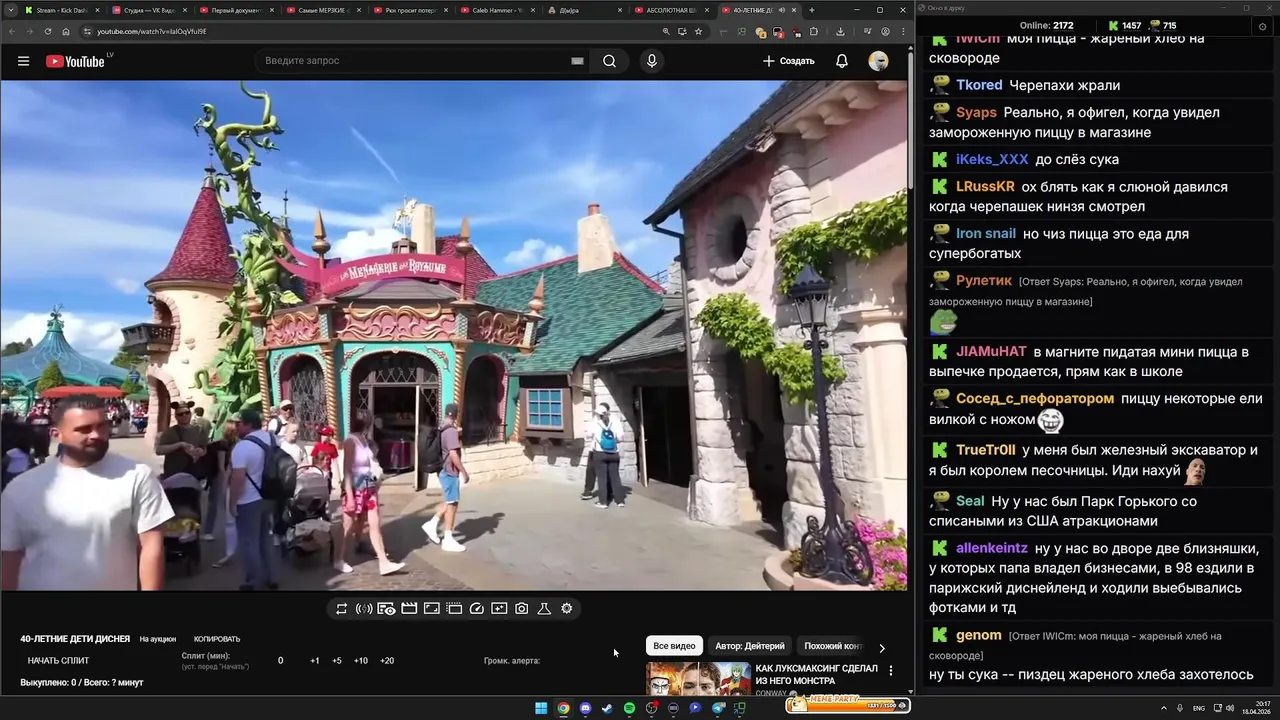Open the on-screen keyboard icon in search box

pos(577,61)
